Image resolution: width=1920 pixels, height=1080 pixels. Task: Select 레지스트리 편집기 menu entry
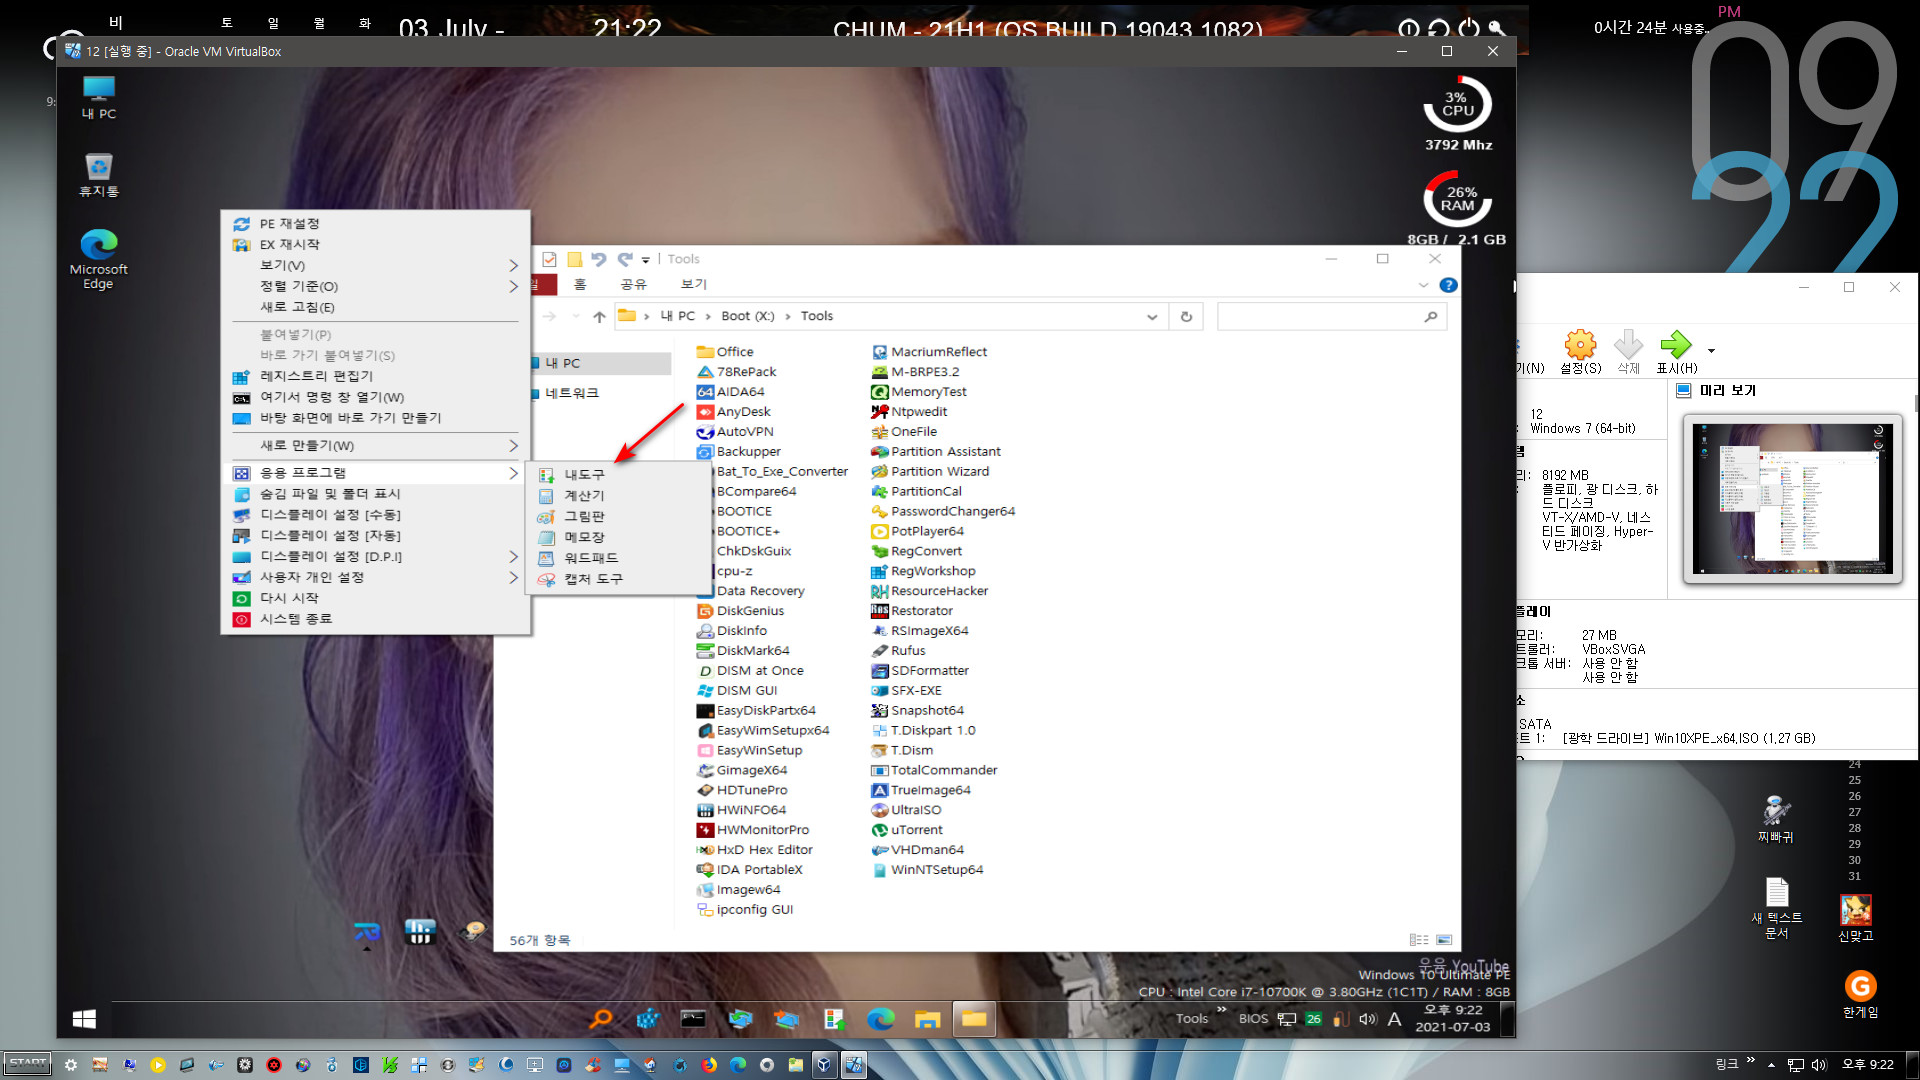tap(376, 377)
